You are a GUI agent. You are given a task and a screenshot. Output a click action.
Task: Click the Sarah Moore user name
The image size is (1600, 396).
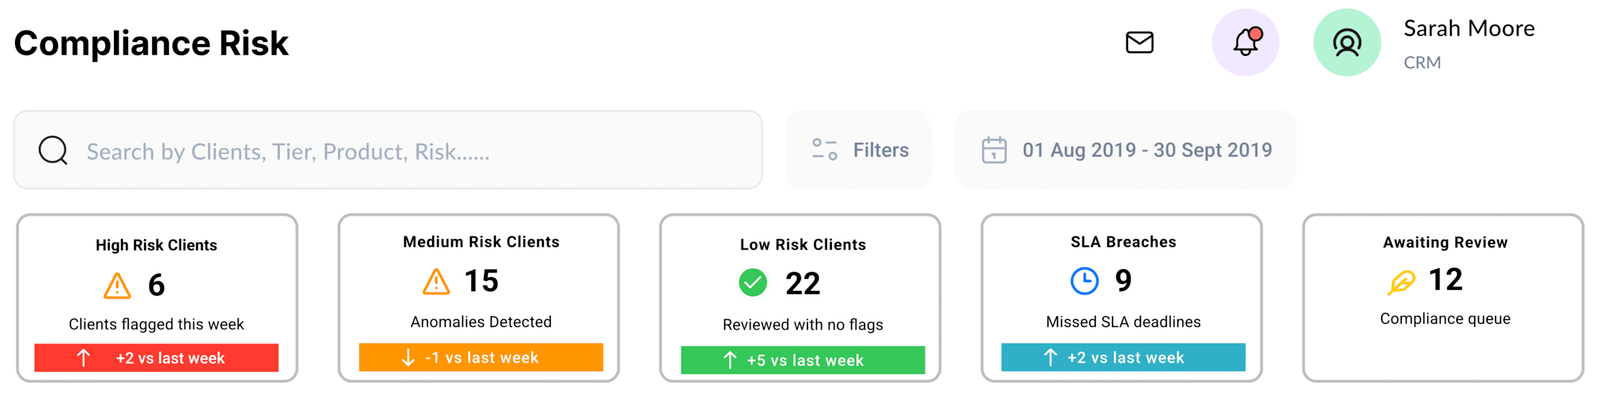point(1469,29)
